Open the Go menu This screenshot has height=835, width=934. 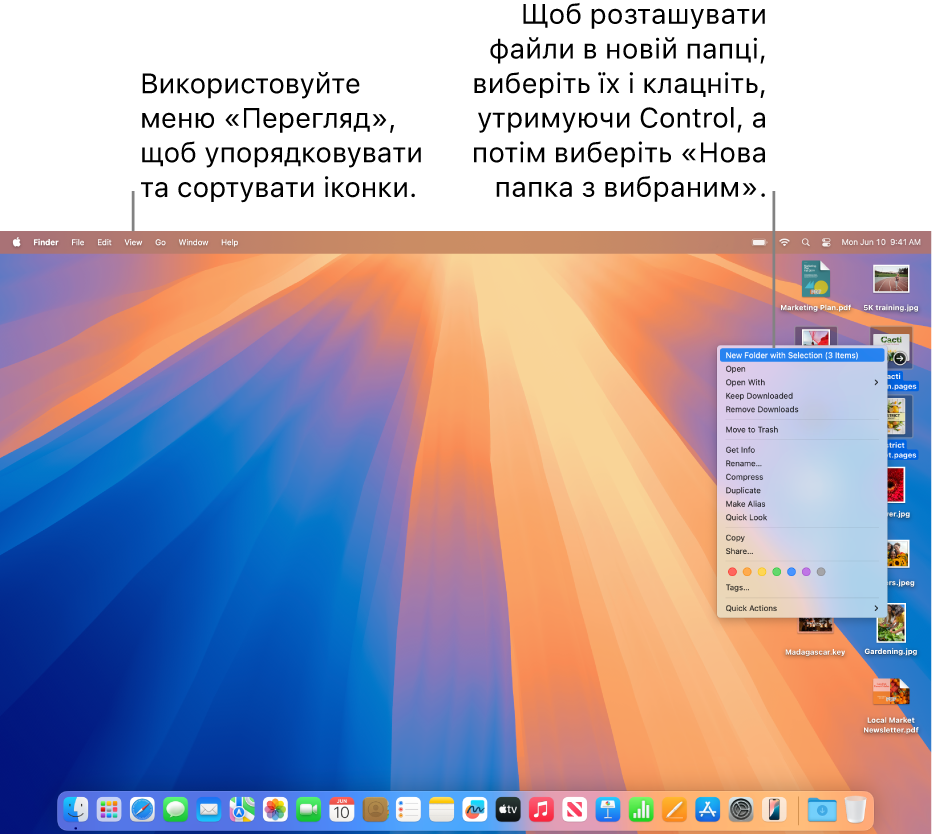click(x=160, y=242)
